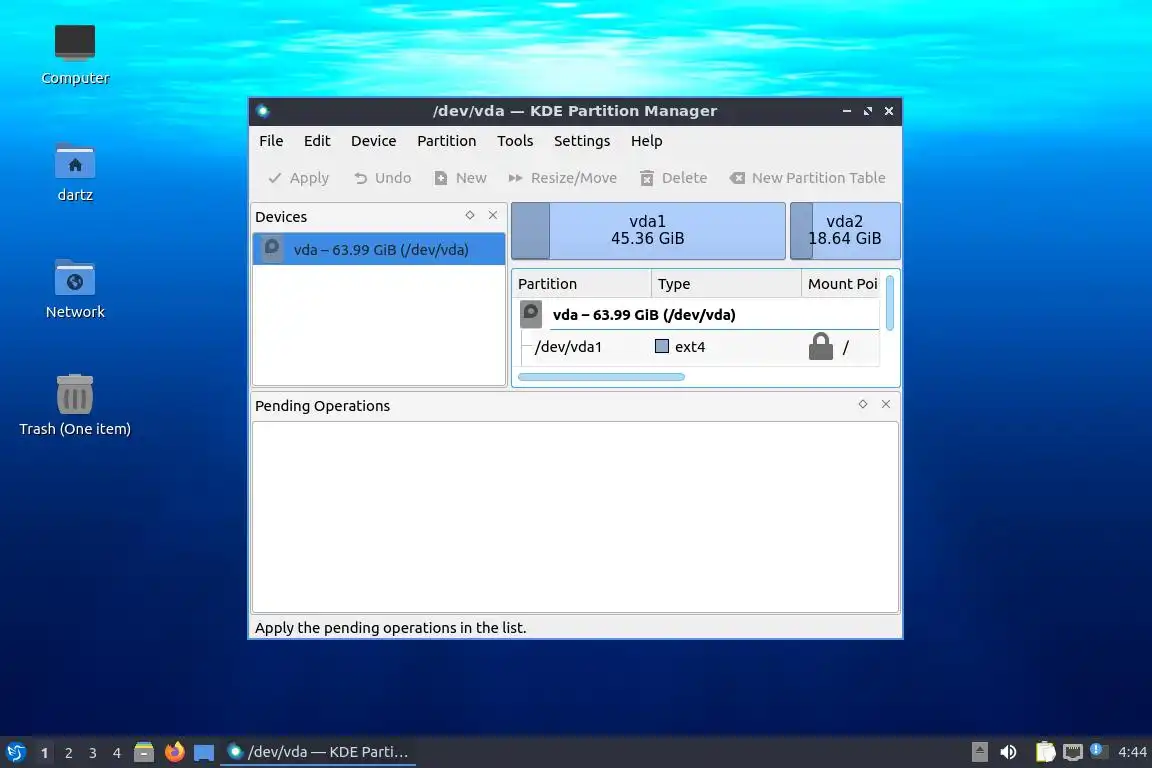Open the Network desktop icon
The width and height of the screenshot is (1152, 768).
75,289
